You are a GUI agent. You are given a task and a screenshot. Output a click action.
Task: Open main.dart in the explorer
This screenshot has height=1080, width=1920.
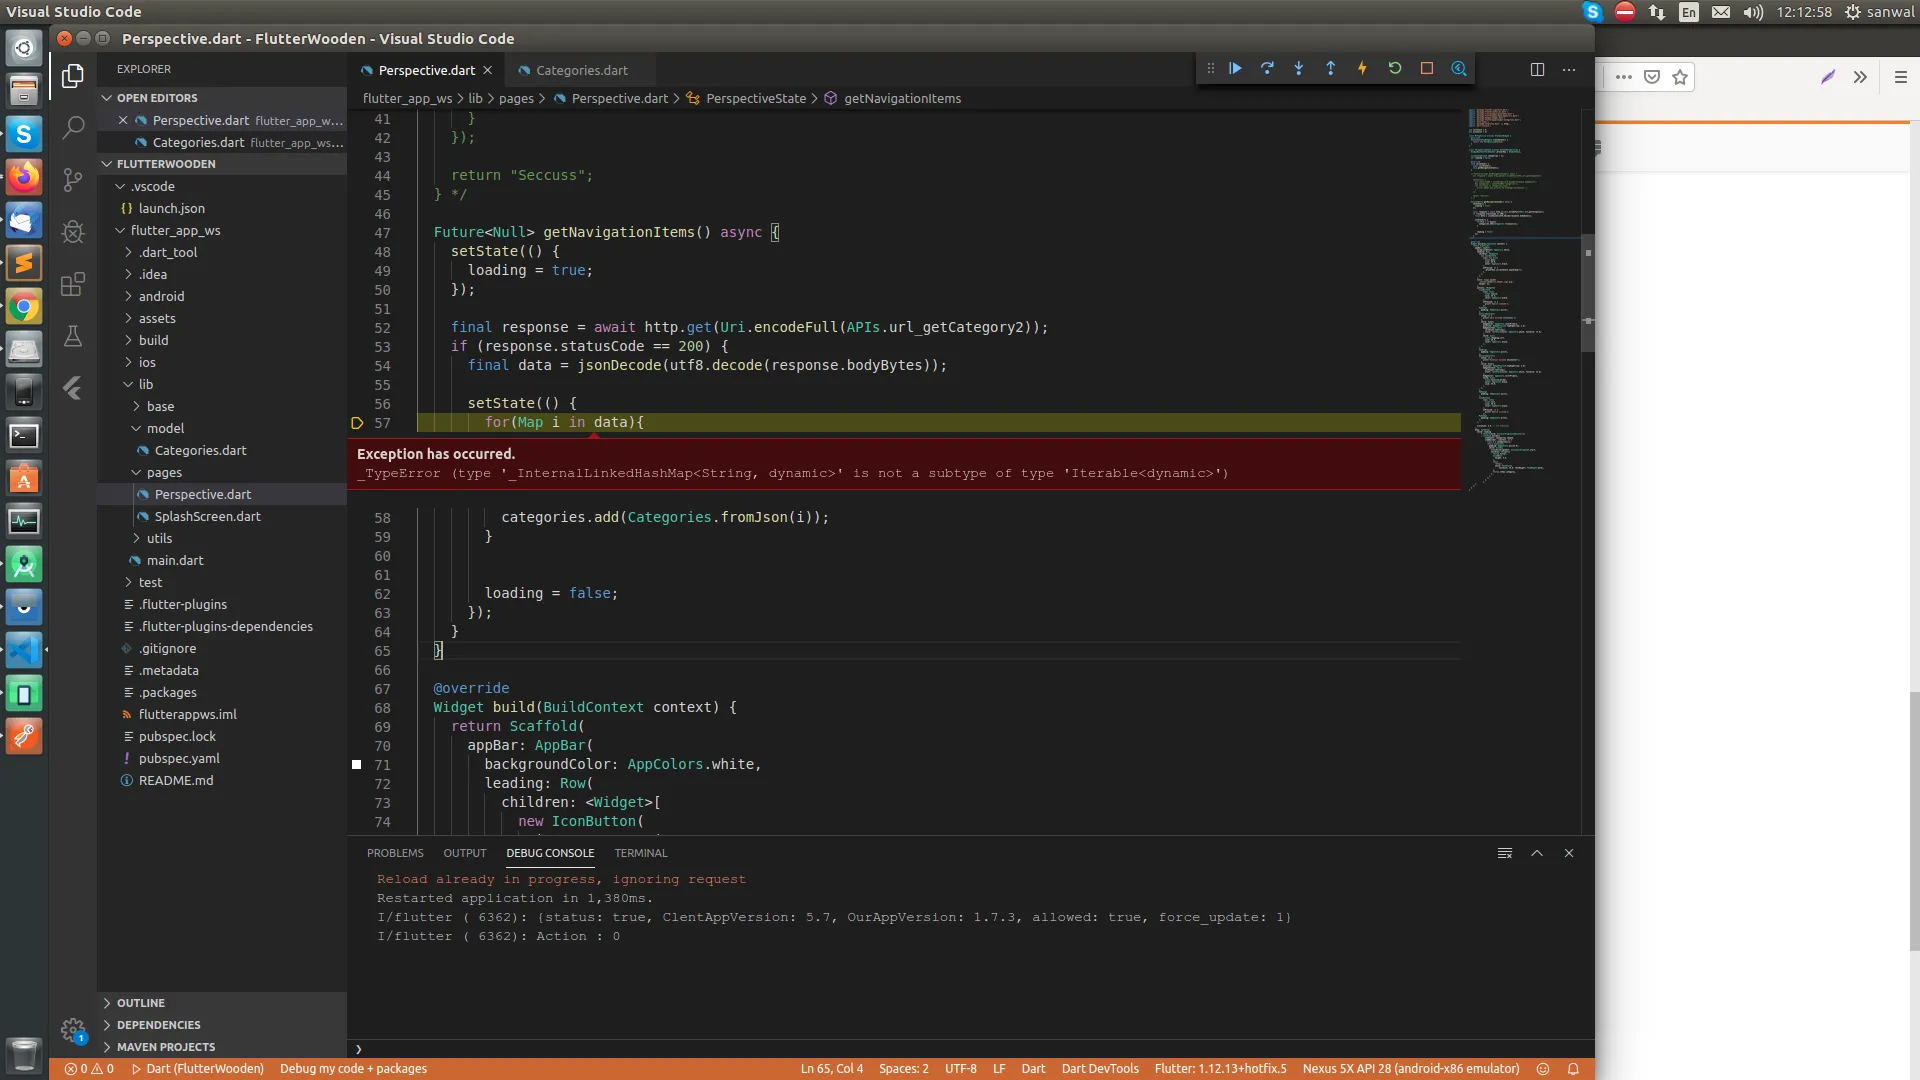(175, 561)
